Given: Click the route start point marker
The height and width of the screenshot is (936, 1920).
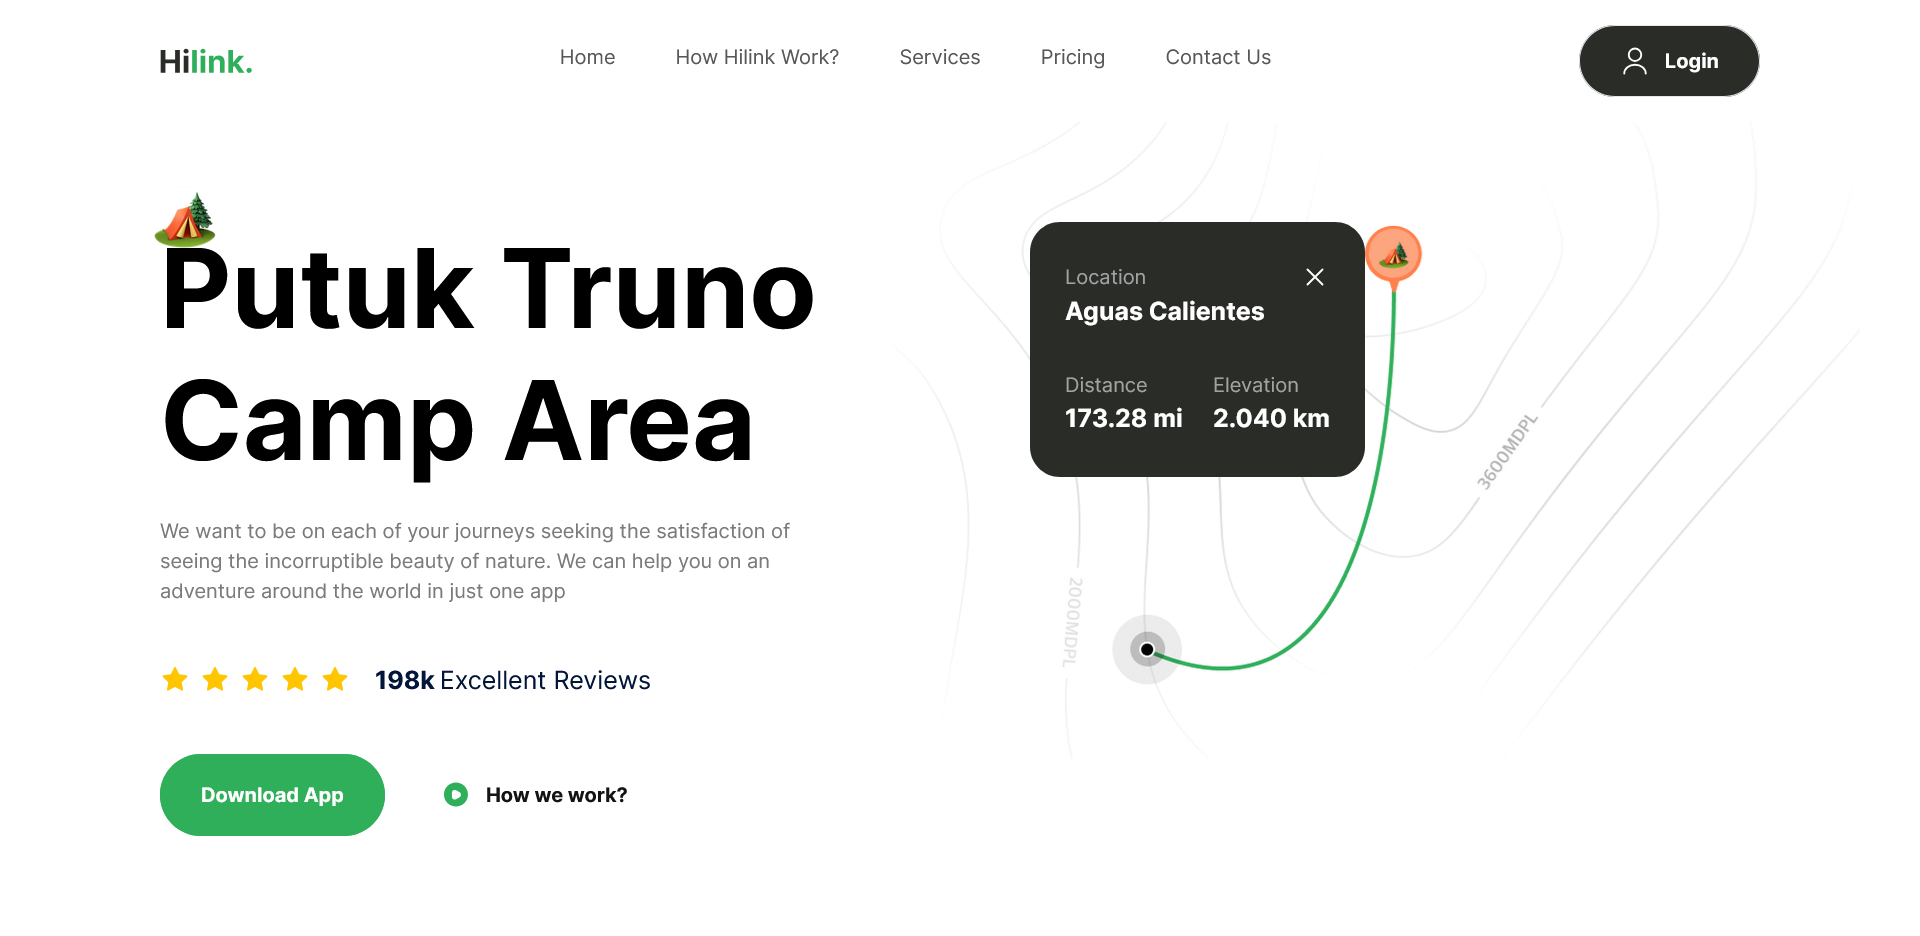Looking at the screenshot, I should point(1147,649).
